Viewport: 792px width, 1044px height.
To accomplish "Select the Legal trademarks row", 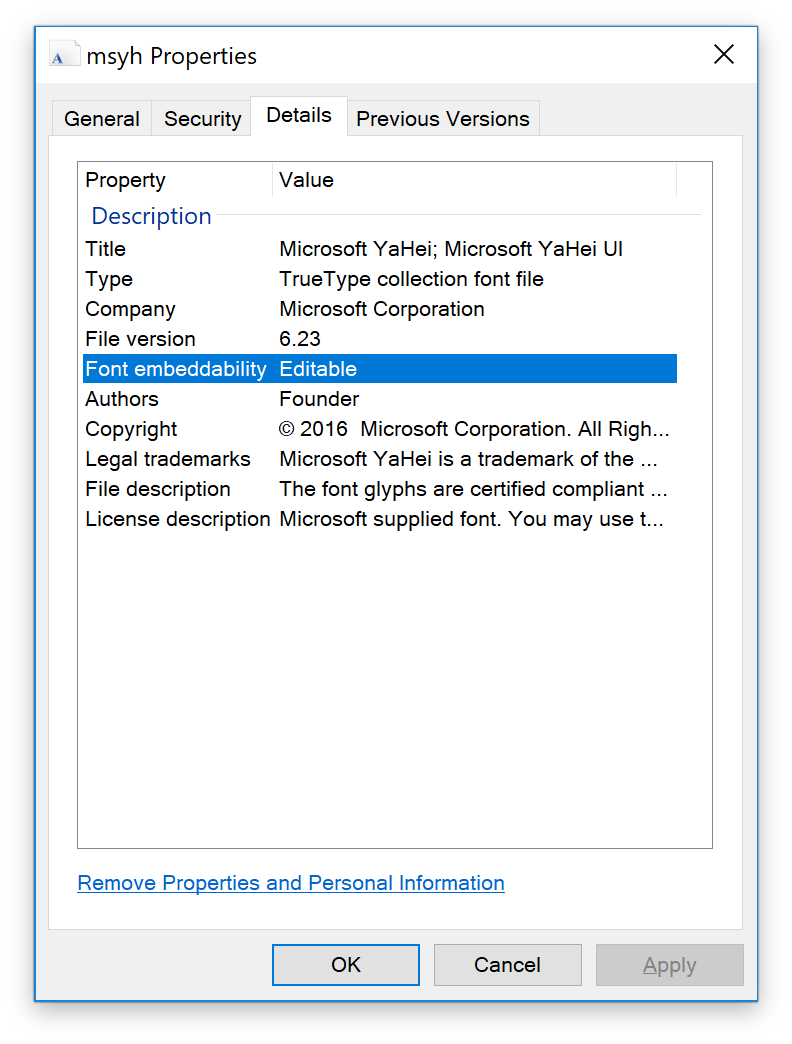I will click(379, 459).
